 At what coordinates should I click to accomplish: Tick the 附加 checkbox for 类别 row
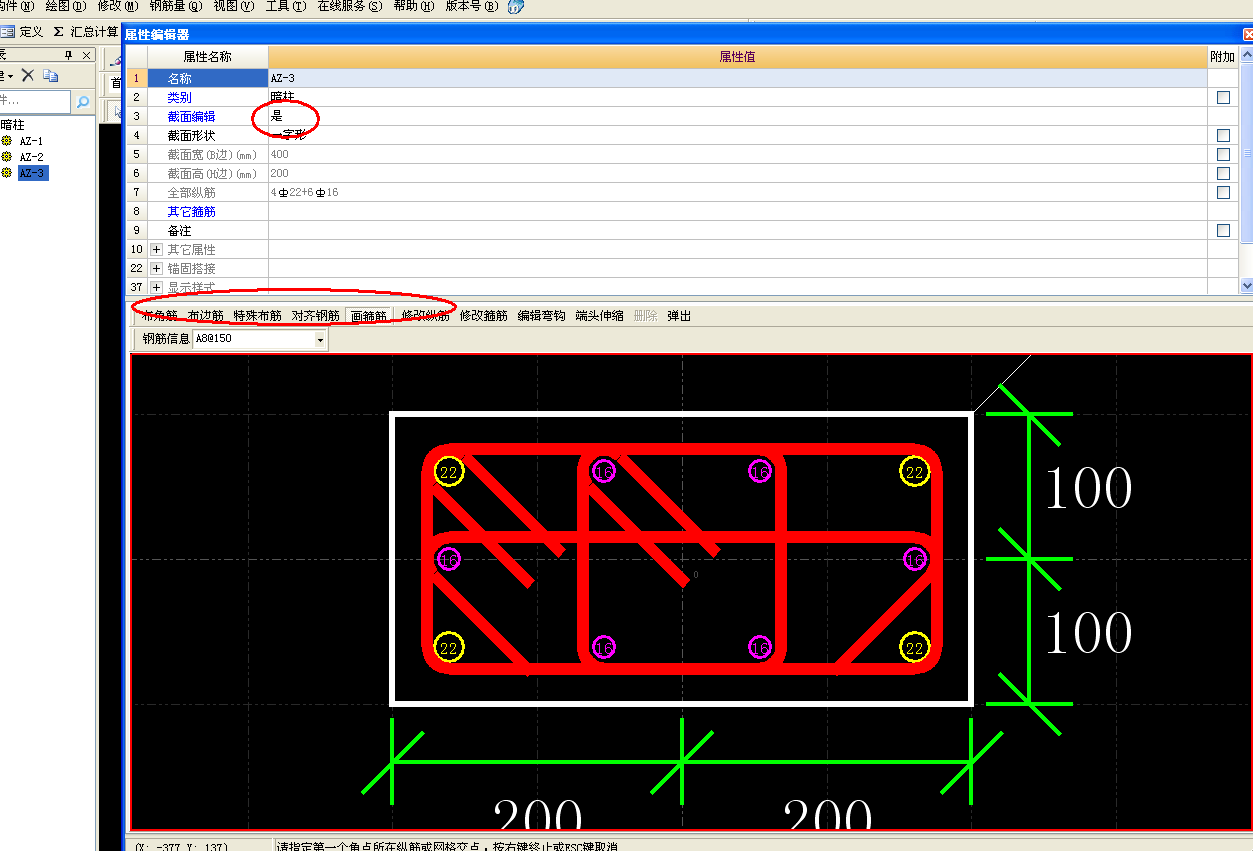pos(1223,97)
